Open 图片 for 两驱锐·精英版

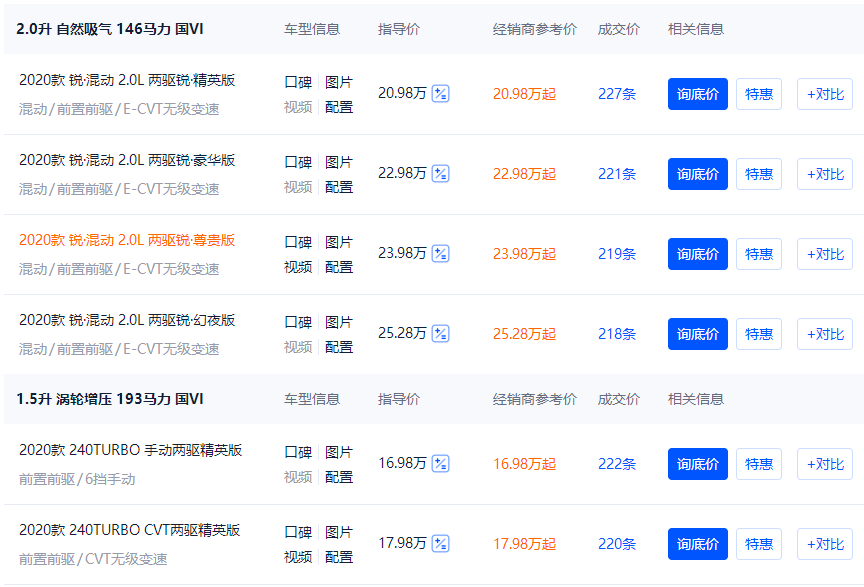339,82
